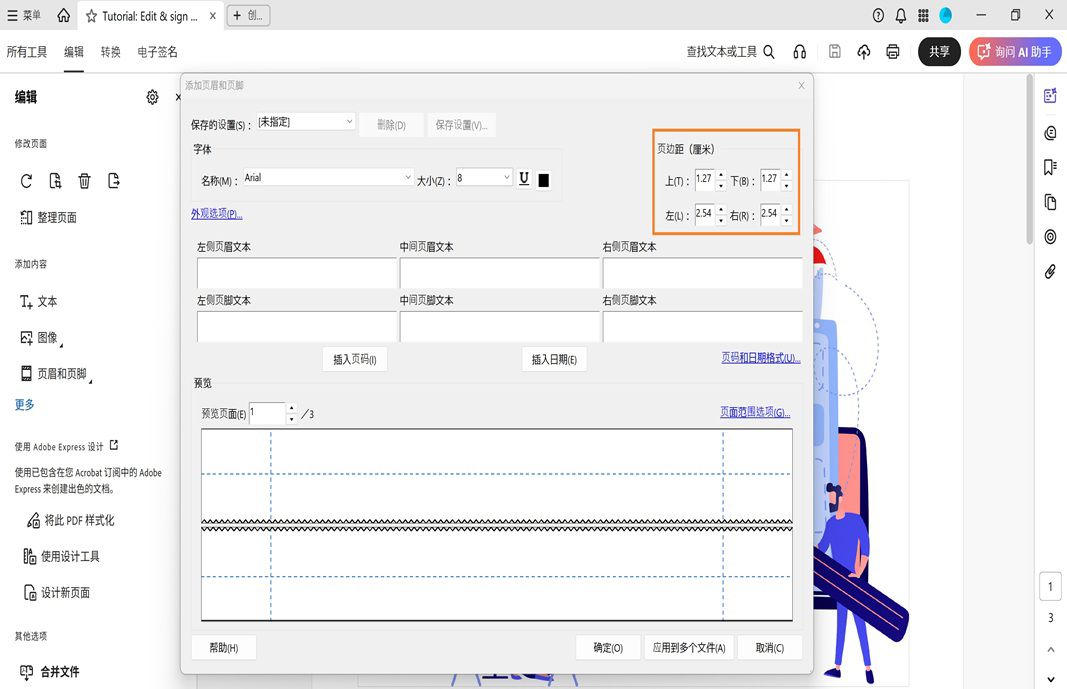Open the font size dropdown
This screenshot has height=689, width=1067.
point(483,177)
